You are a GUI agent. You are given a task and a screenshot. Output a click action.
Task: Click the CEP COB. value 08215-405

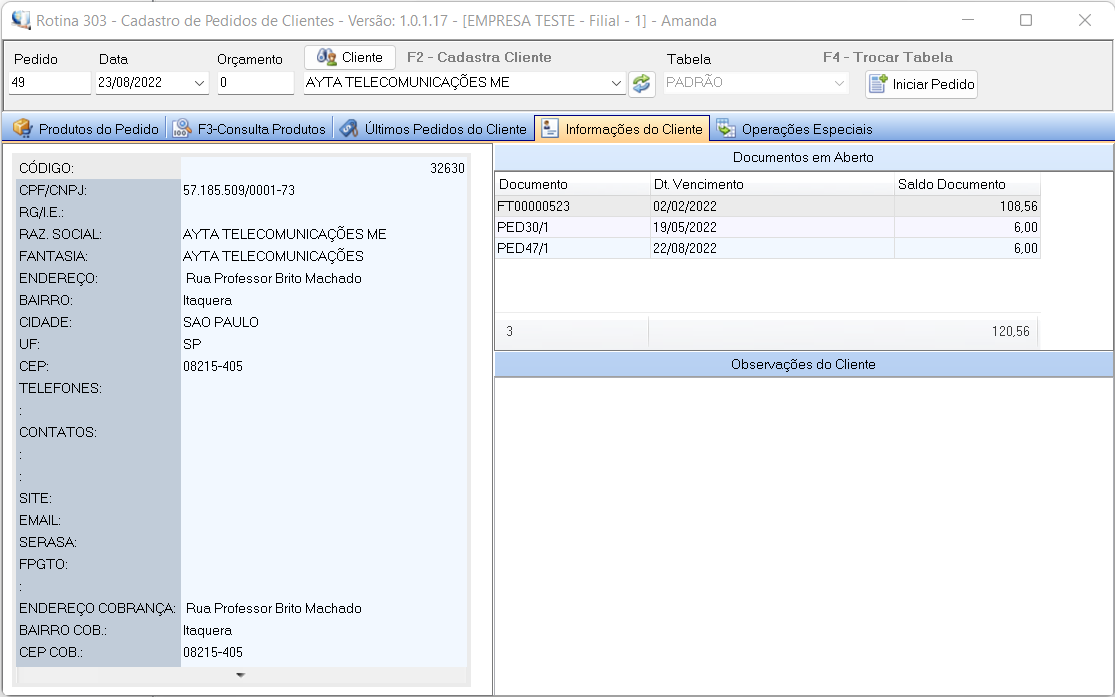click(x=213, y=652)
